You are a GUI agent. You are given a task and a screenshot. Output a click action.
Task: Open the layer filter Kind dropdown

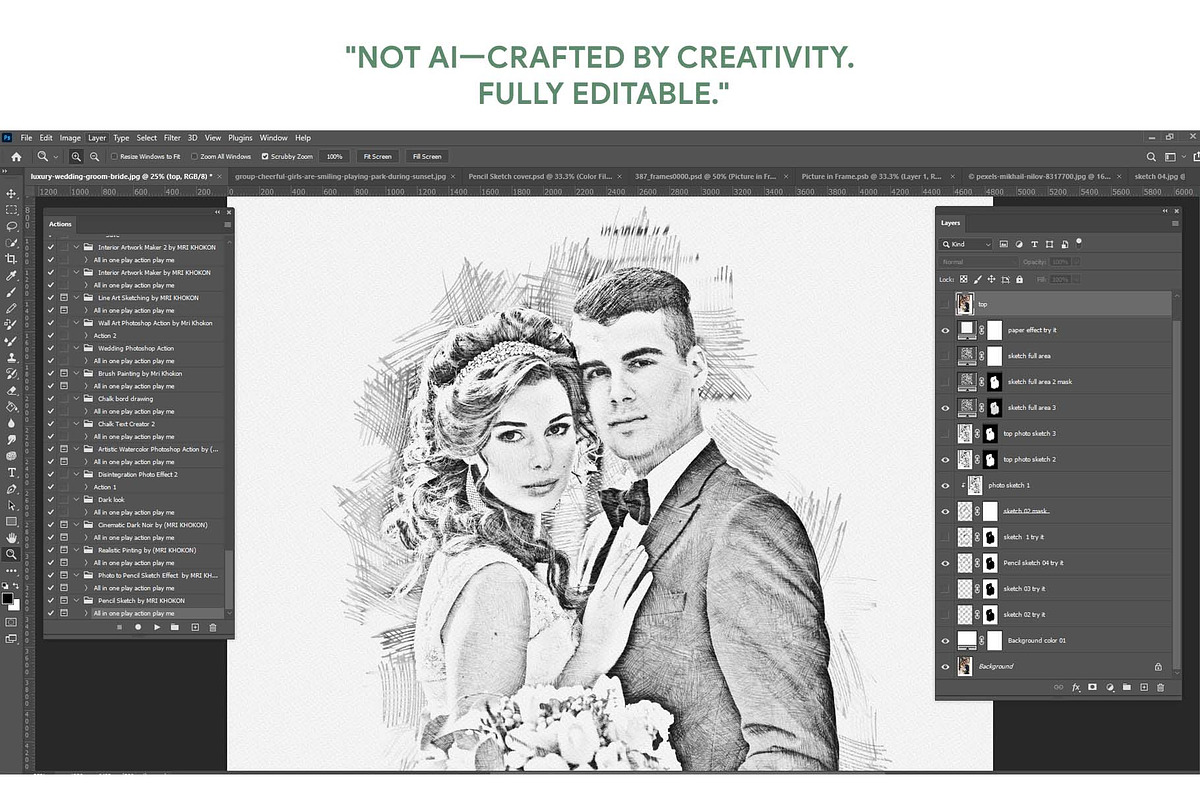966,244
